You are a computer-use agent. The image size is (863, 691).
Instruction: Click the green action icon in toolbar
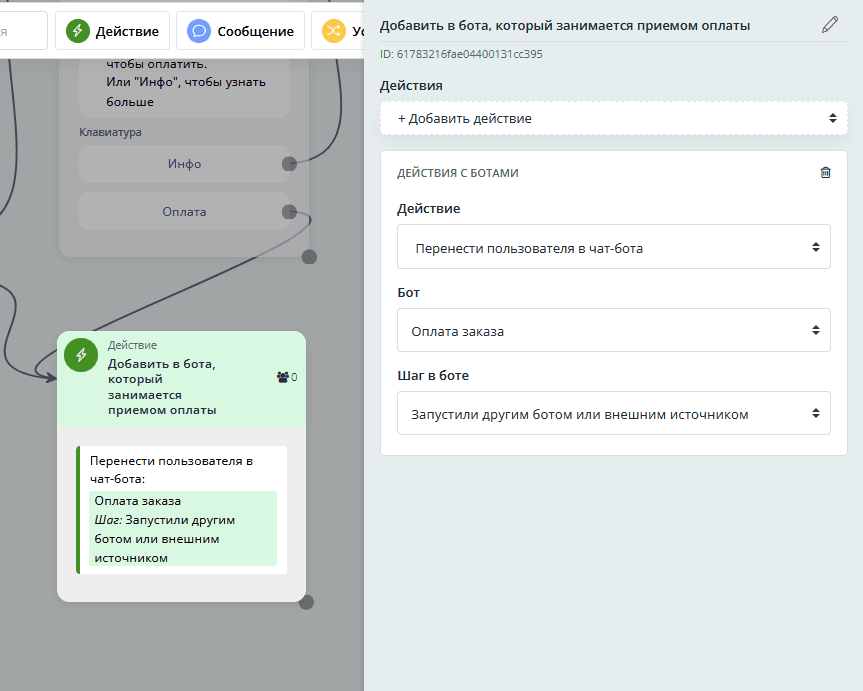click(78, 31)
